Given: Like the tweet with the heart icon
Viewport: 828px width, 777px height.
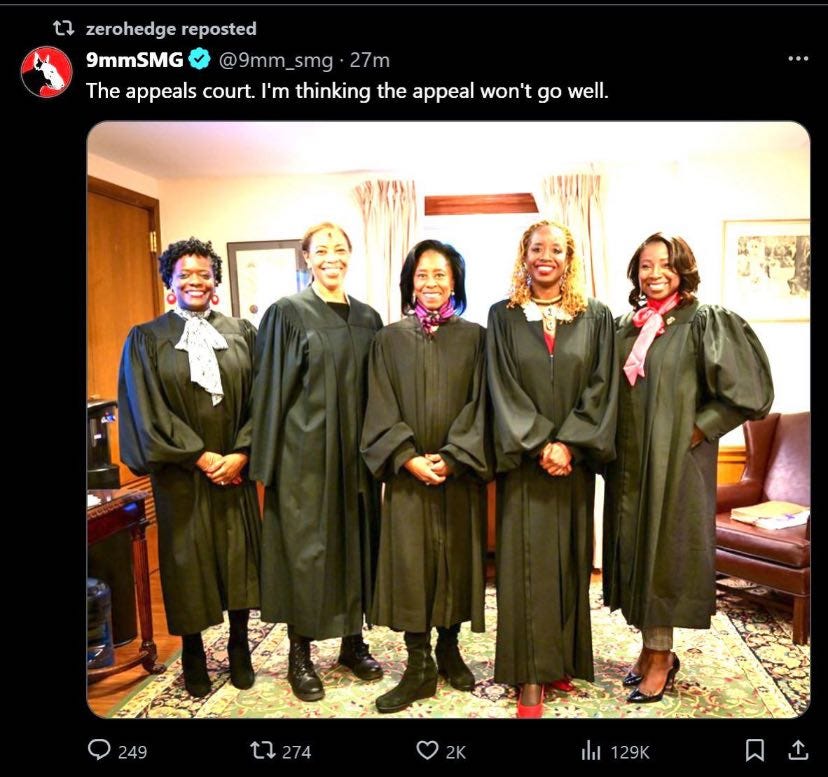Looking at the screenshot, I should pos(427,750).
